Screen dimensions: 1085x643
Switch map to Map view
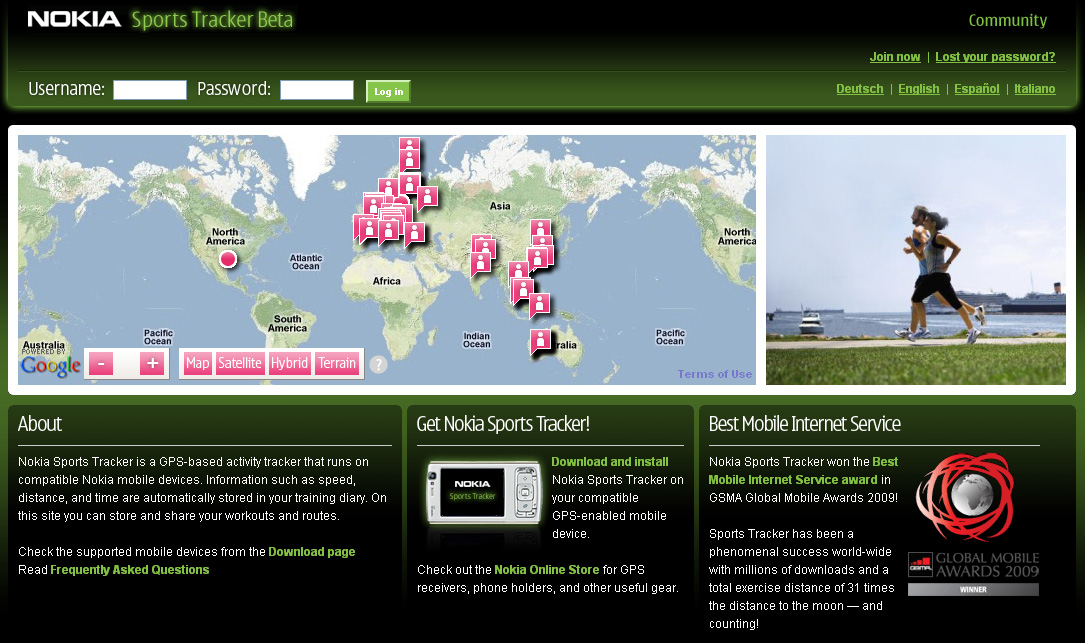click(197, 363)
